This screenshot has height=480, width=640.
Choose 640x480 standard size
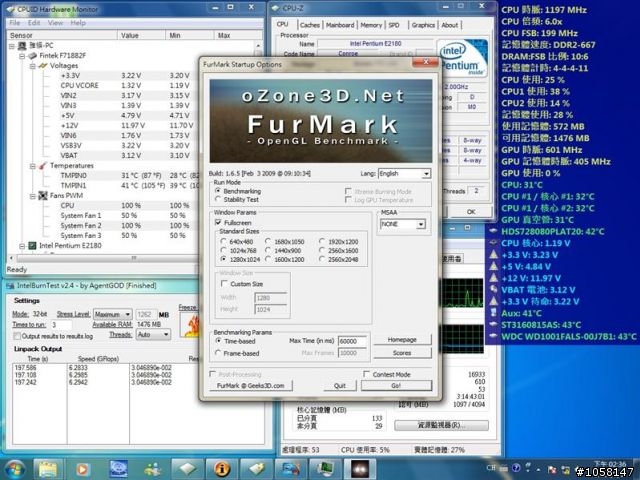(223, 241)
